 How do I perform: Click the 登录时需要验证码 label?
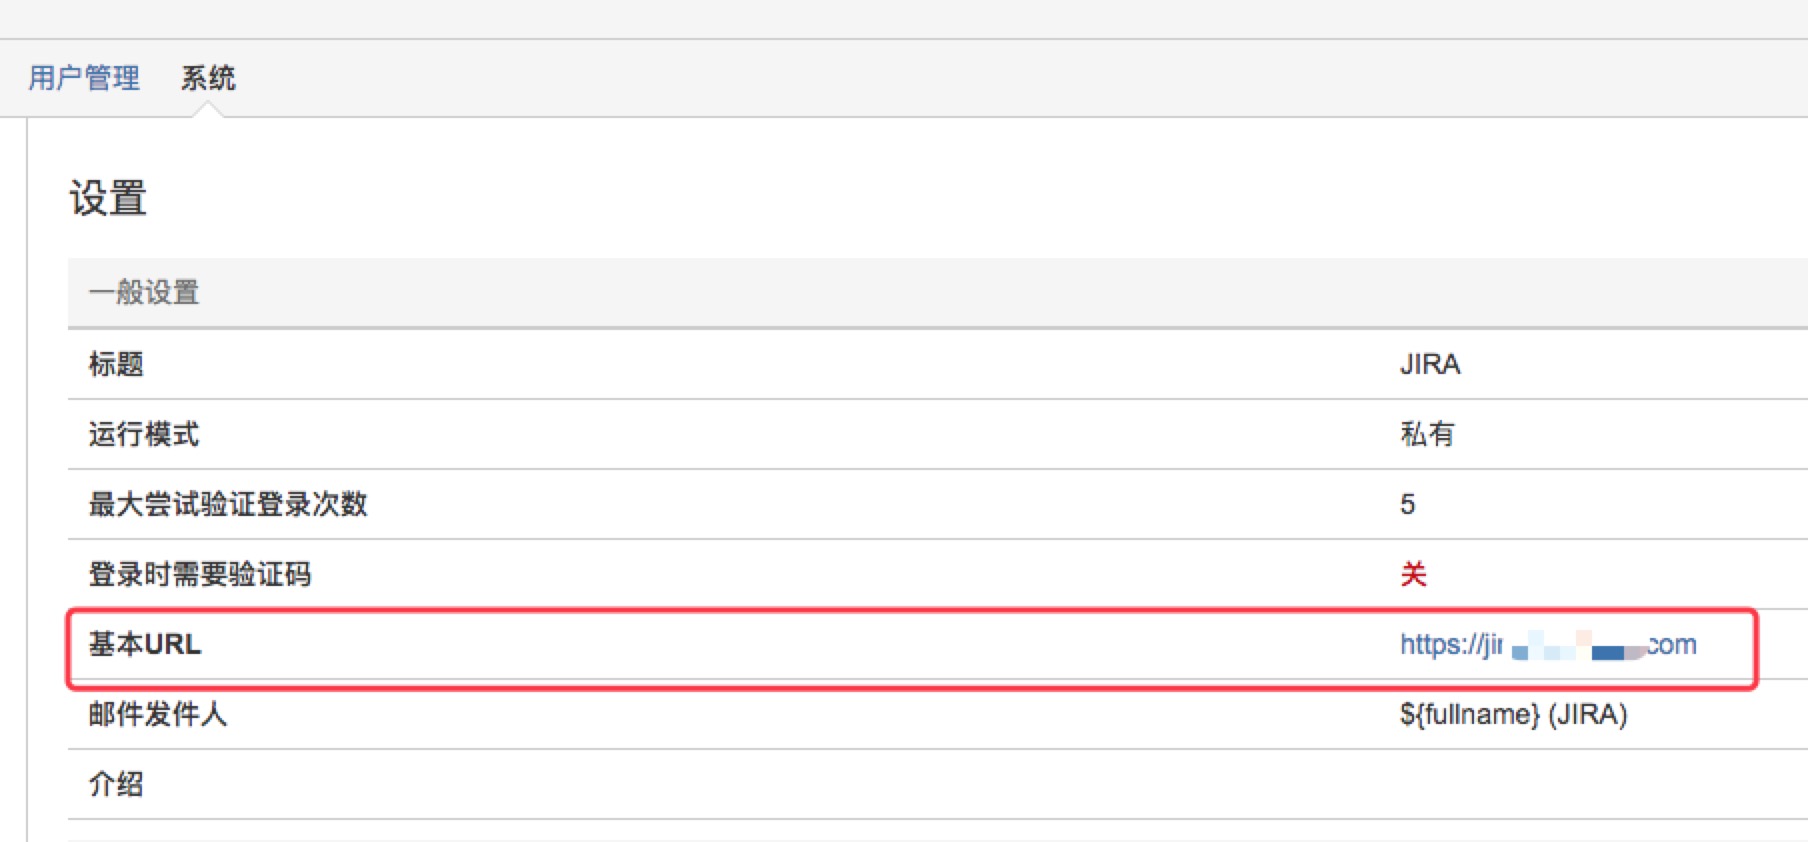pos(200,574)
